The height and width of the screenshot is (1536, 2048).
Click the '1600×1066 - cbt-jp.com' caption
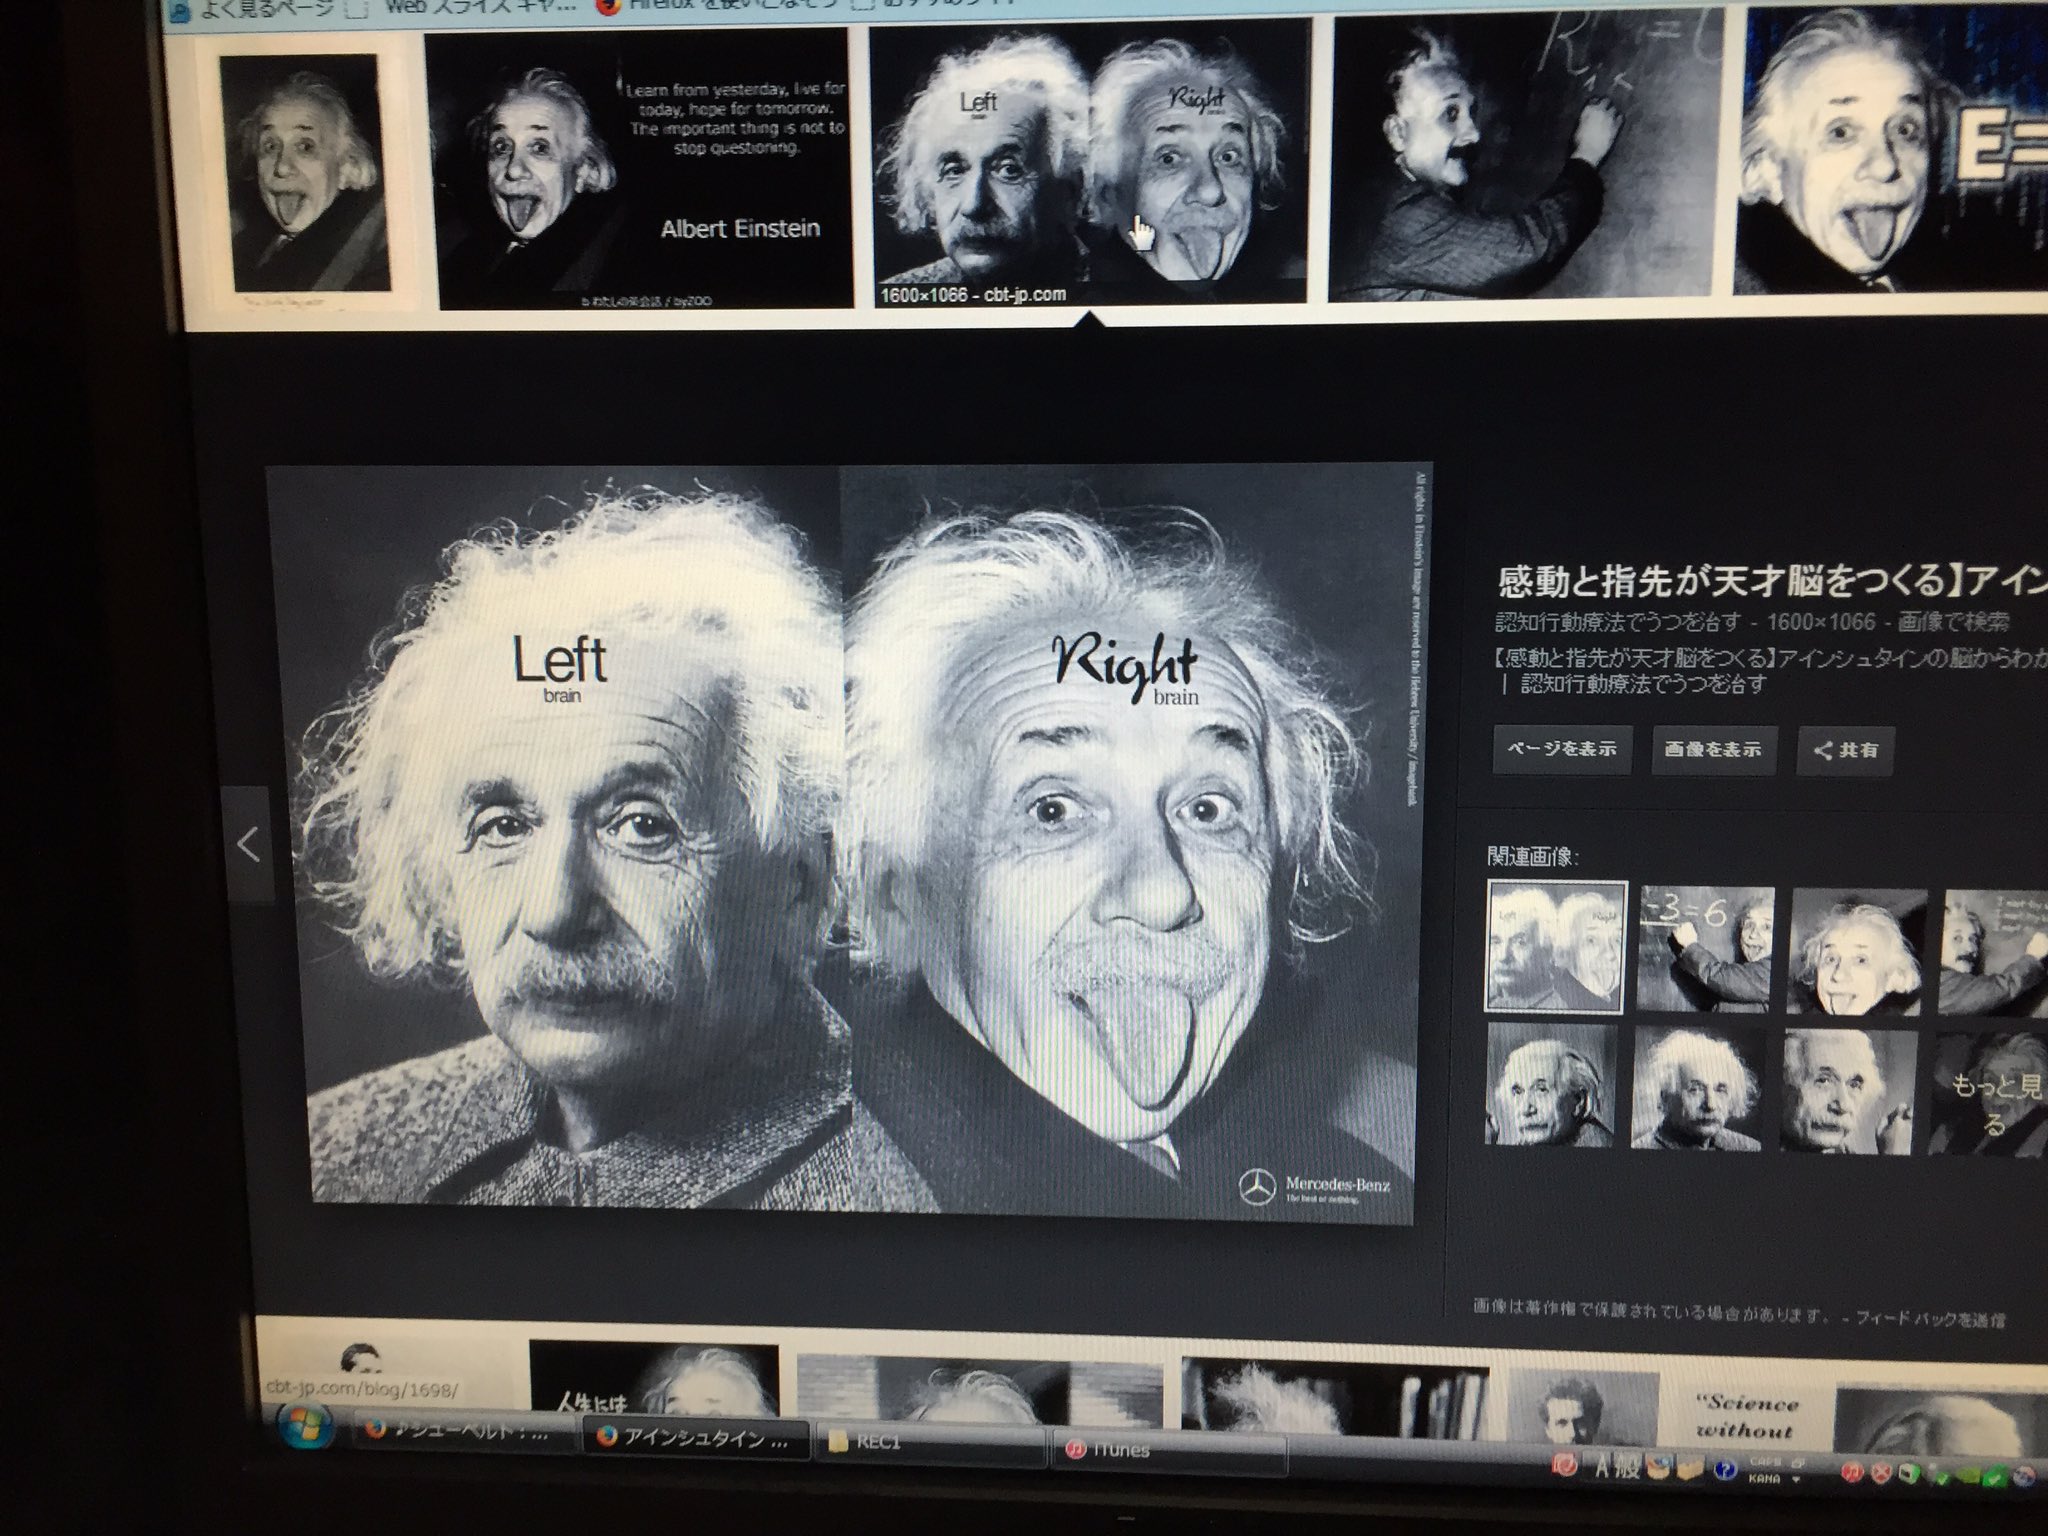tap(973, 294)
